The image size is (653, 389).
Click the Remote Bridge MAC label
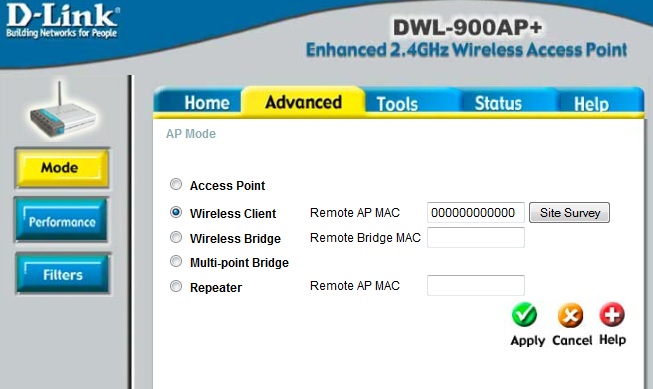365,237
